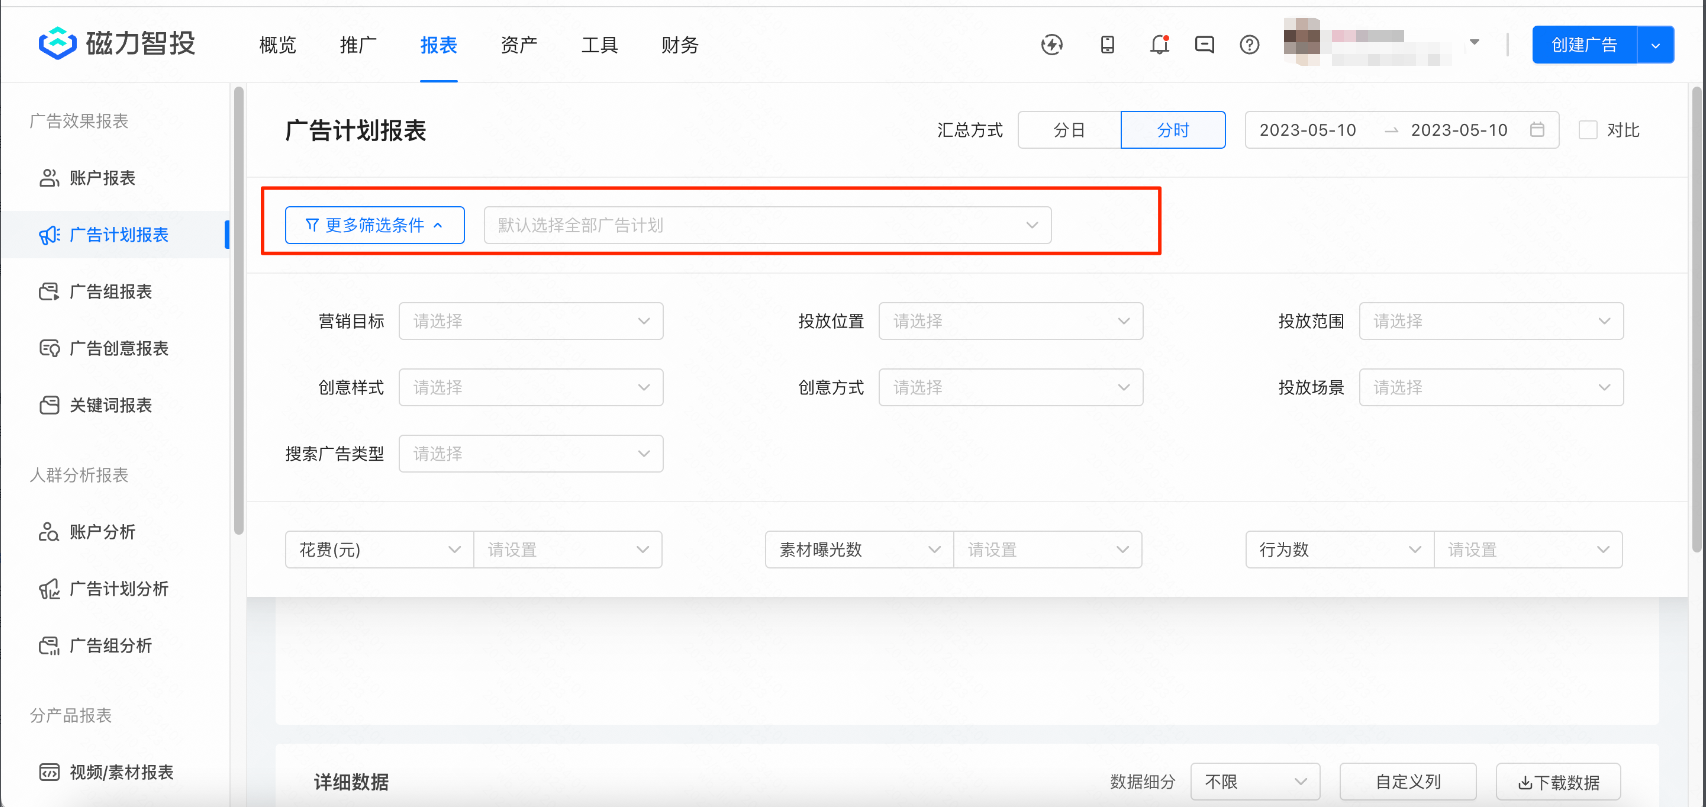
Task: Click the 广告计划报表 megaphone icon
Action: pyautogui.click(x=49, y=235)
